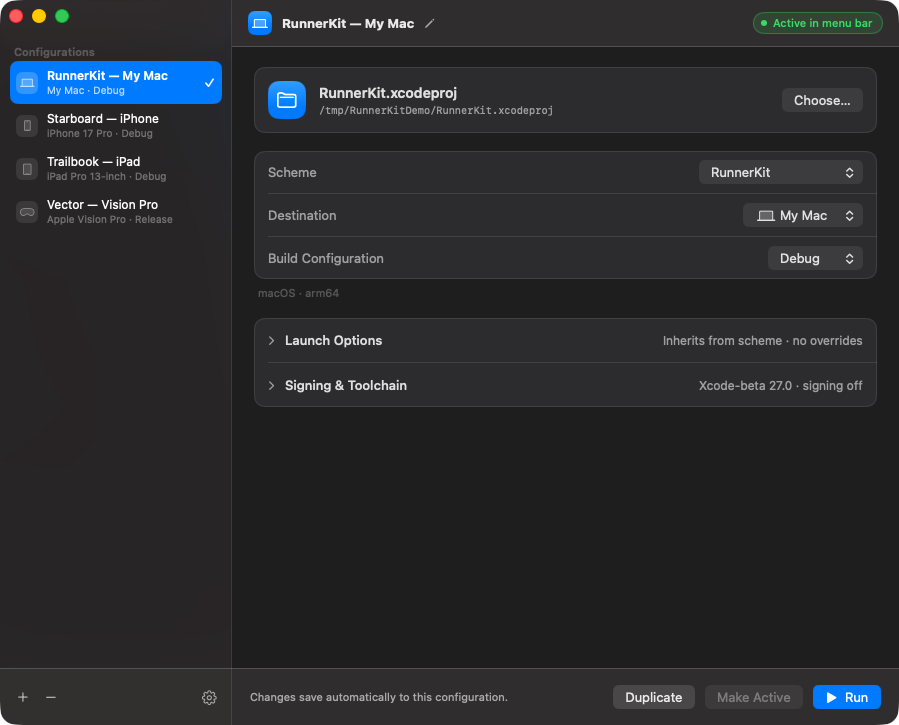The image size is (899, 725).
Task: Click the green zoom window button
Action: click(62, 16)
